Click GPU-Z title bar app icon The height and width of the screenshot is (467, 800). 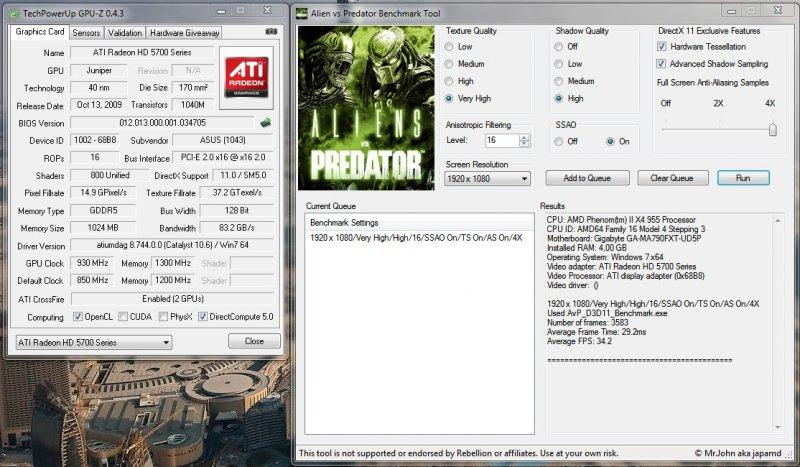tap(15, 13)
